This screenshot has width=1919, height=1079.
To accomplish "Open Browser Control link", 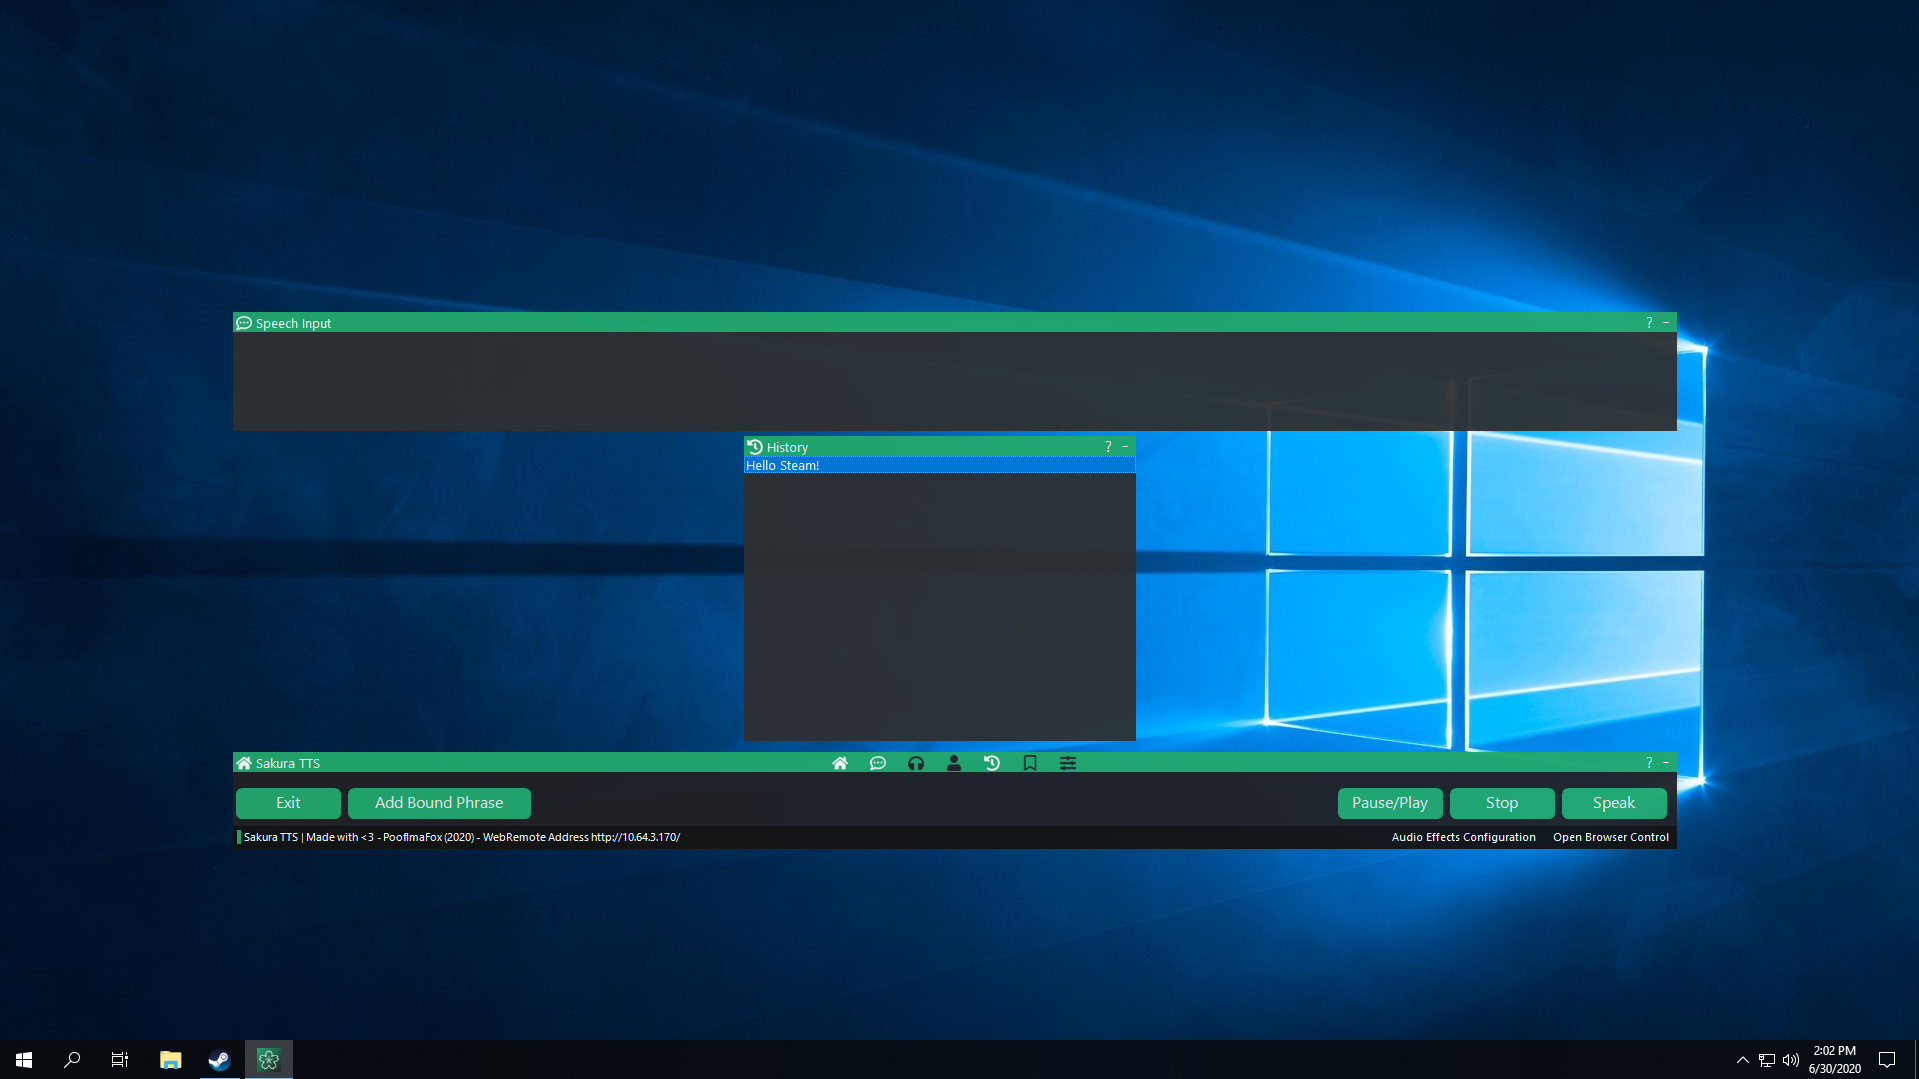I will pyautogui.click(x=1610, y=837).
